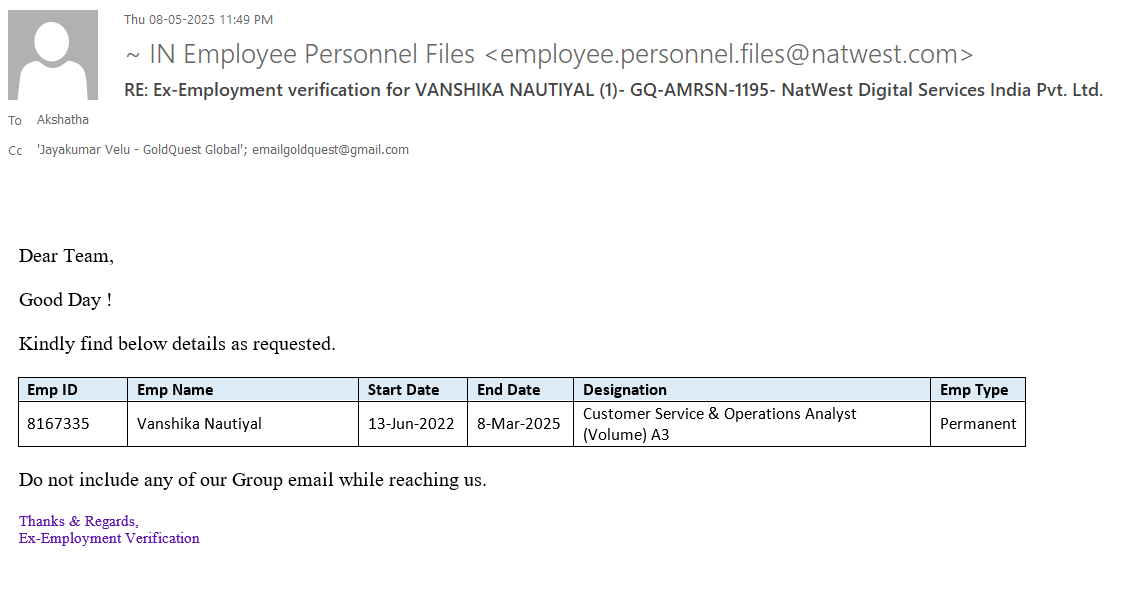This screenshot has width=1130, height=603.
Task: Click the employee ID value 8167335
Action: click(x=58, y=424)
